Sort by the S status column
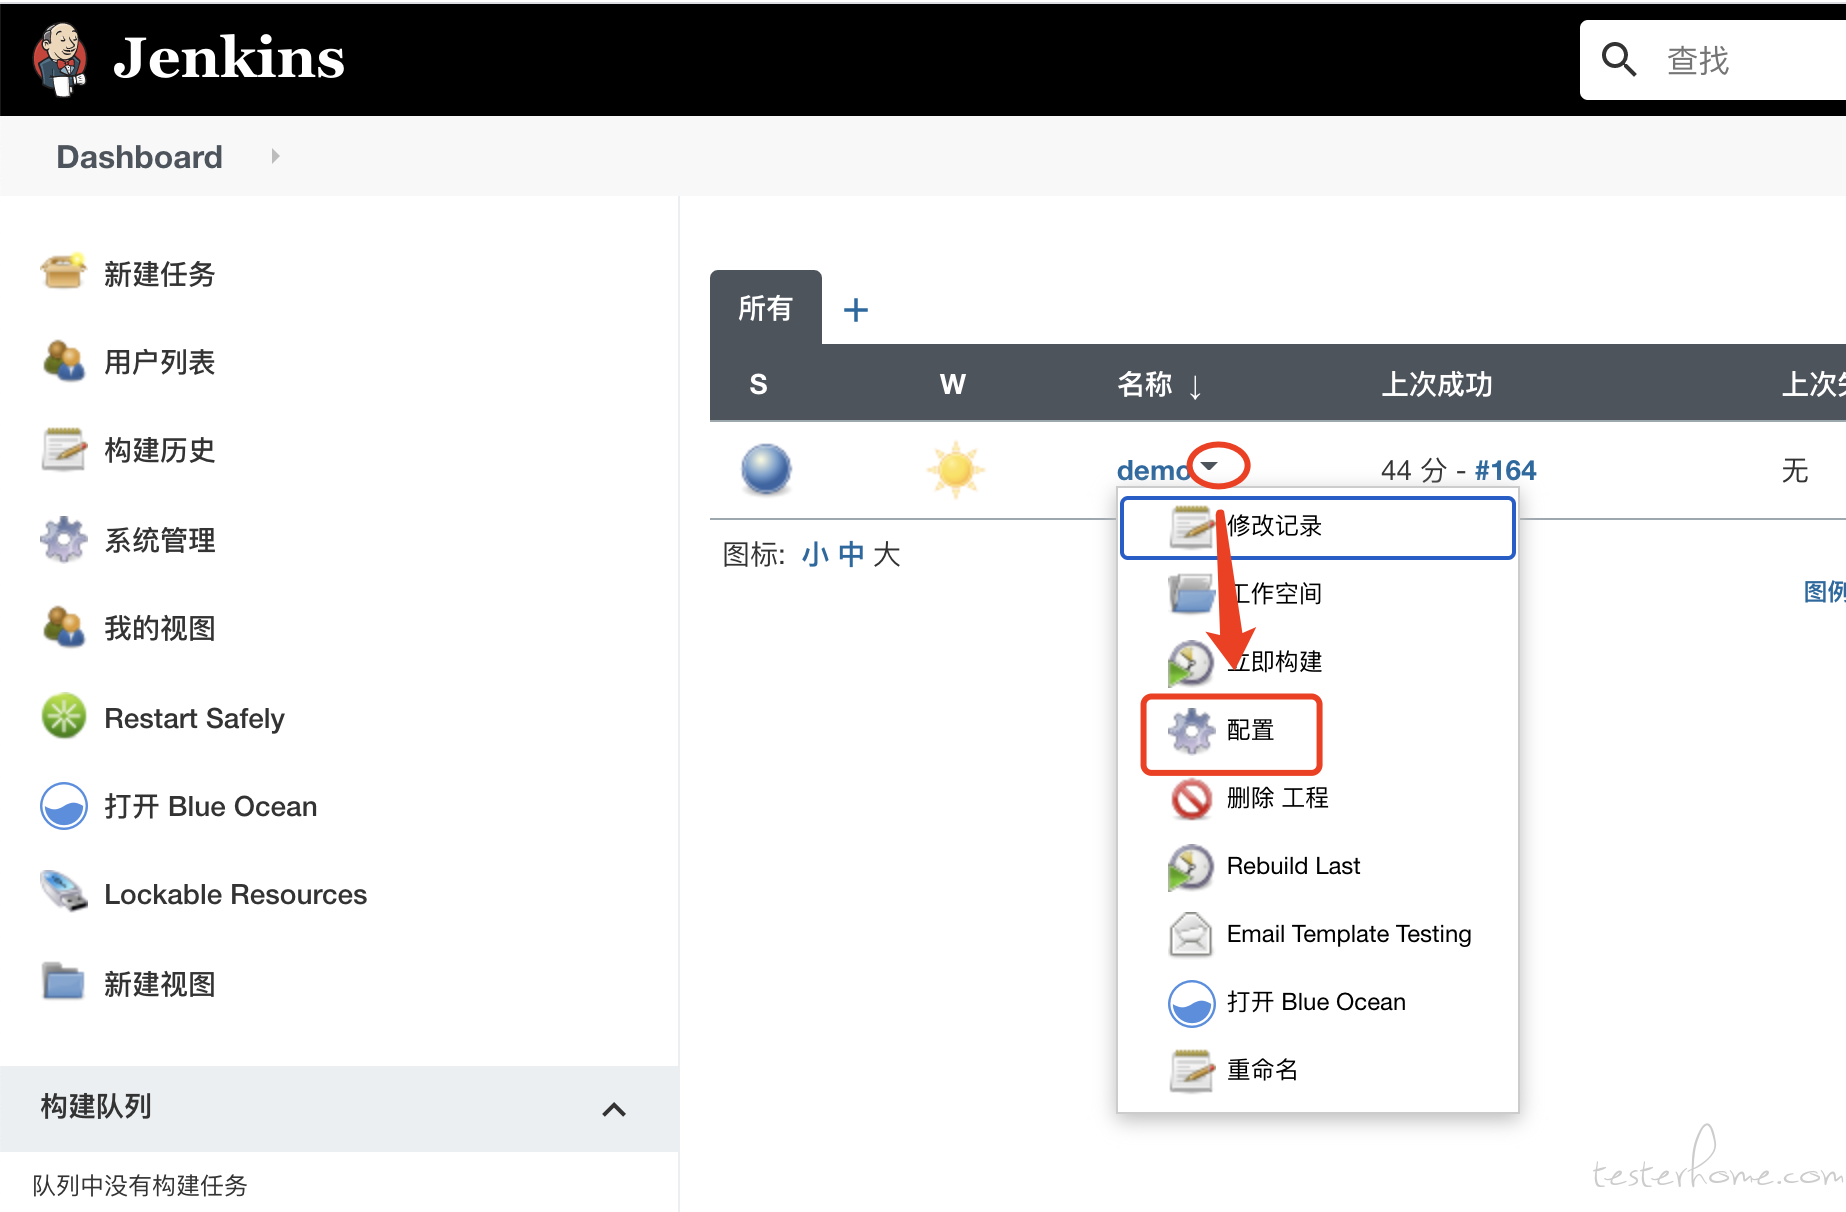 (758, 384)
